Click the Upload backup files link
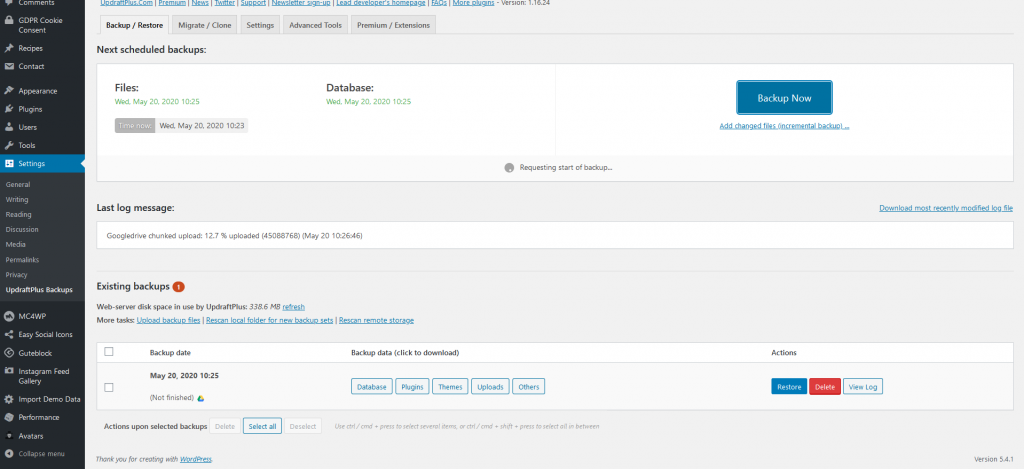This screenshot has height=469, width=1024. pyautogui.click(x=168, y=321)
